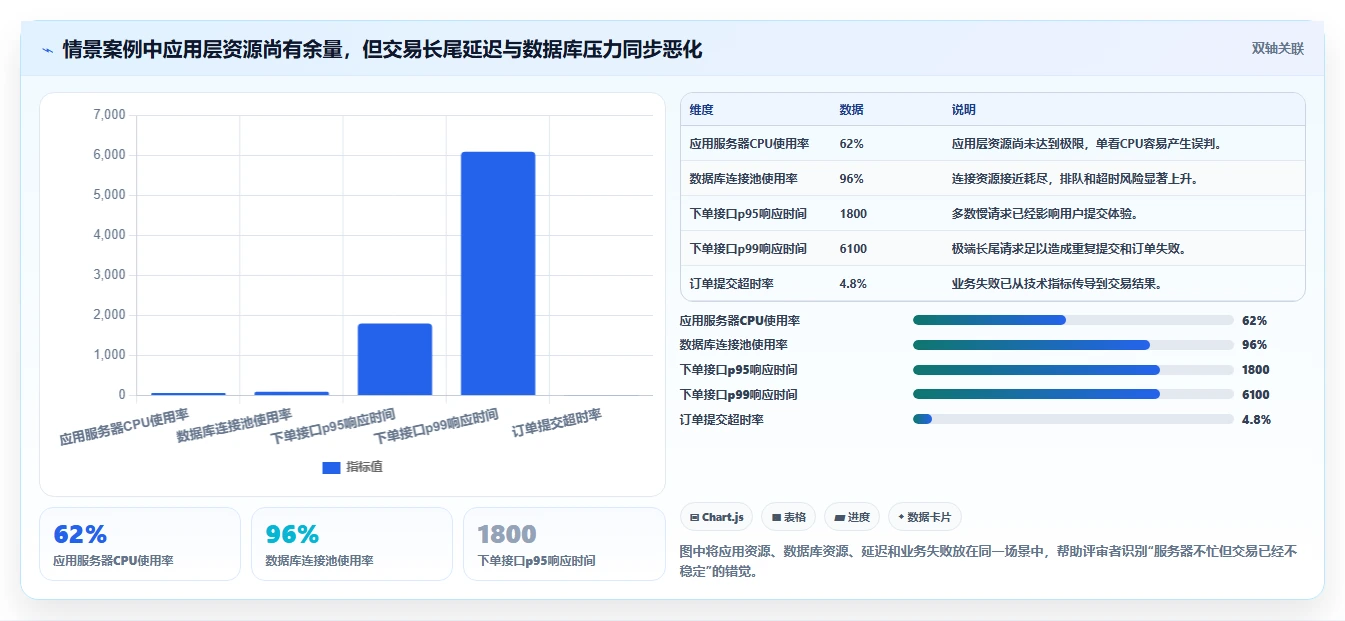Click 应用服务器CPU使用率 cell in the table
The height and width of the screenshot is (621, 1345).
click(749, 144)
